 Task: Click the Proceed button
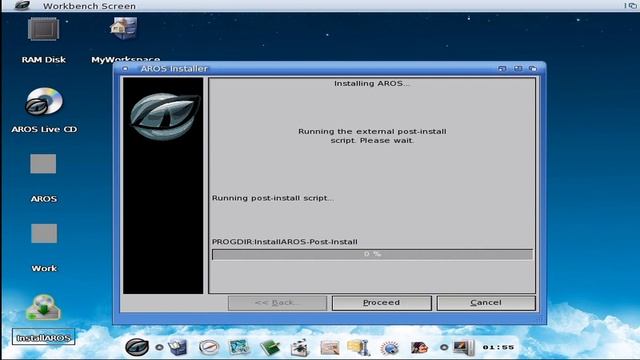pos(382,303)
